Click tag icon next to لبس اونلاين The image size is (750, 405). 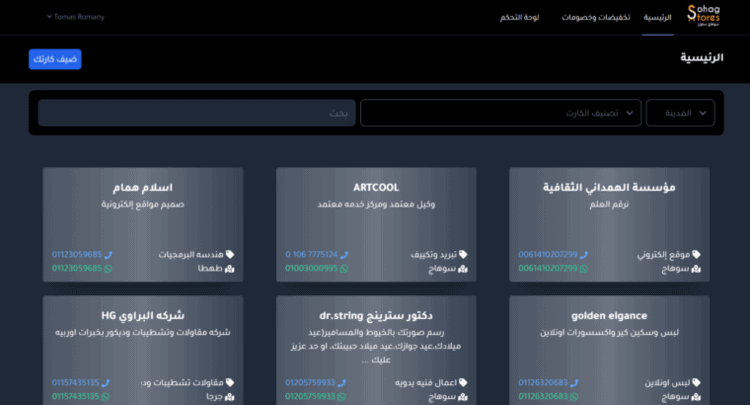pyautogui.click(x=696, y=383)
